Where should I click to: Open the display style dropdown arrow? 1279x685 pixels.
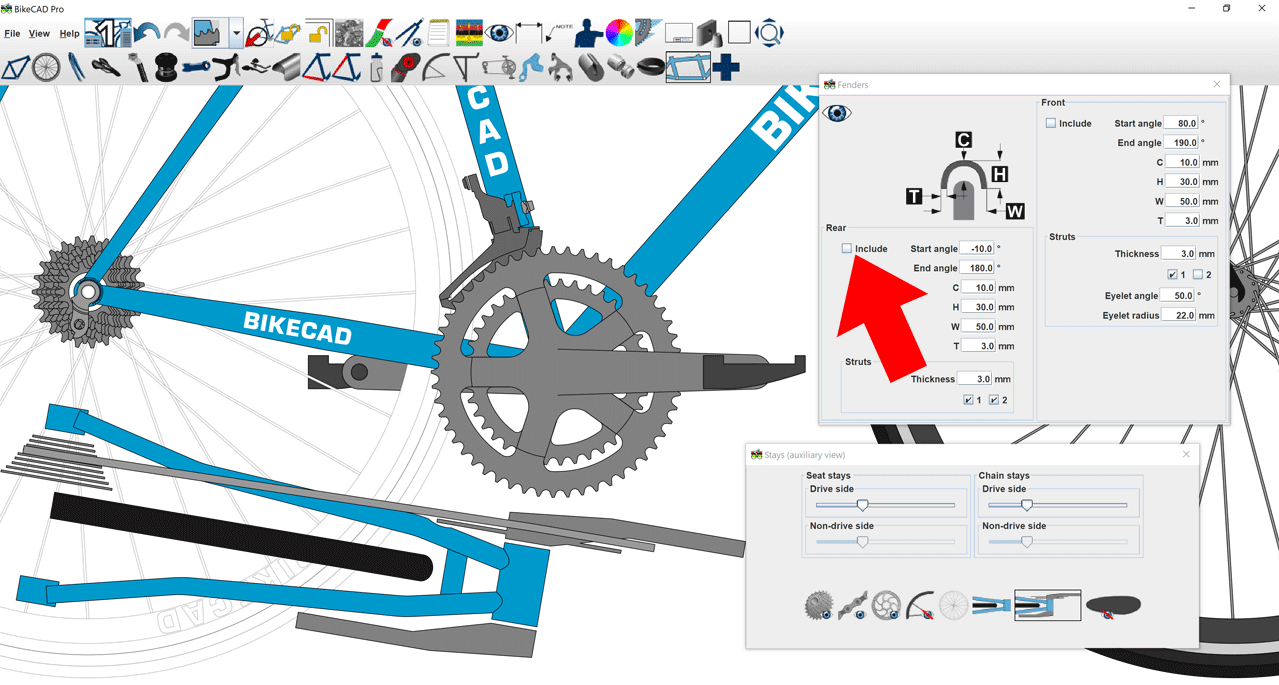[x=236, y=33]
